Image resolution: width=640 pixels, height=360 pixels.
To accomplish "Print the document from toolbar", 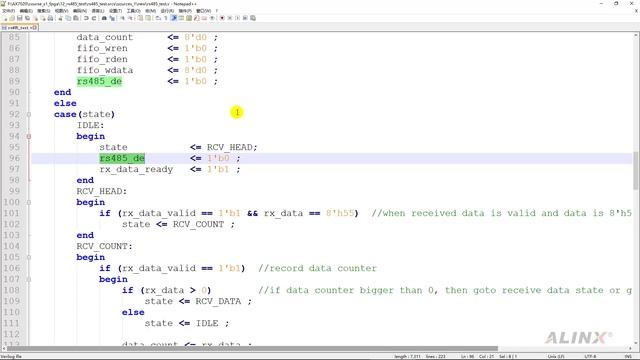I will click(50, 18).
